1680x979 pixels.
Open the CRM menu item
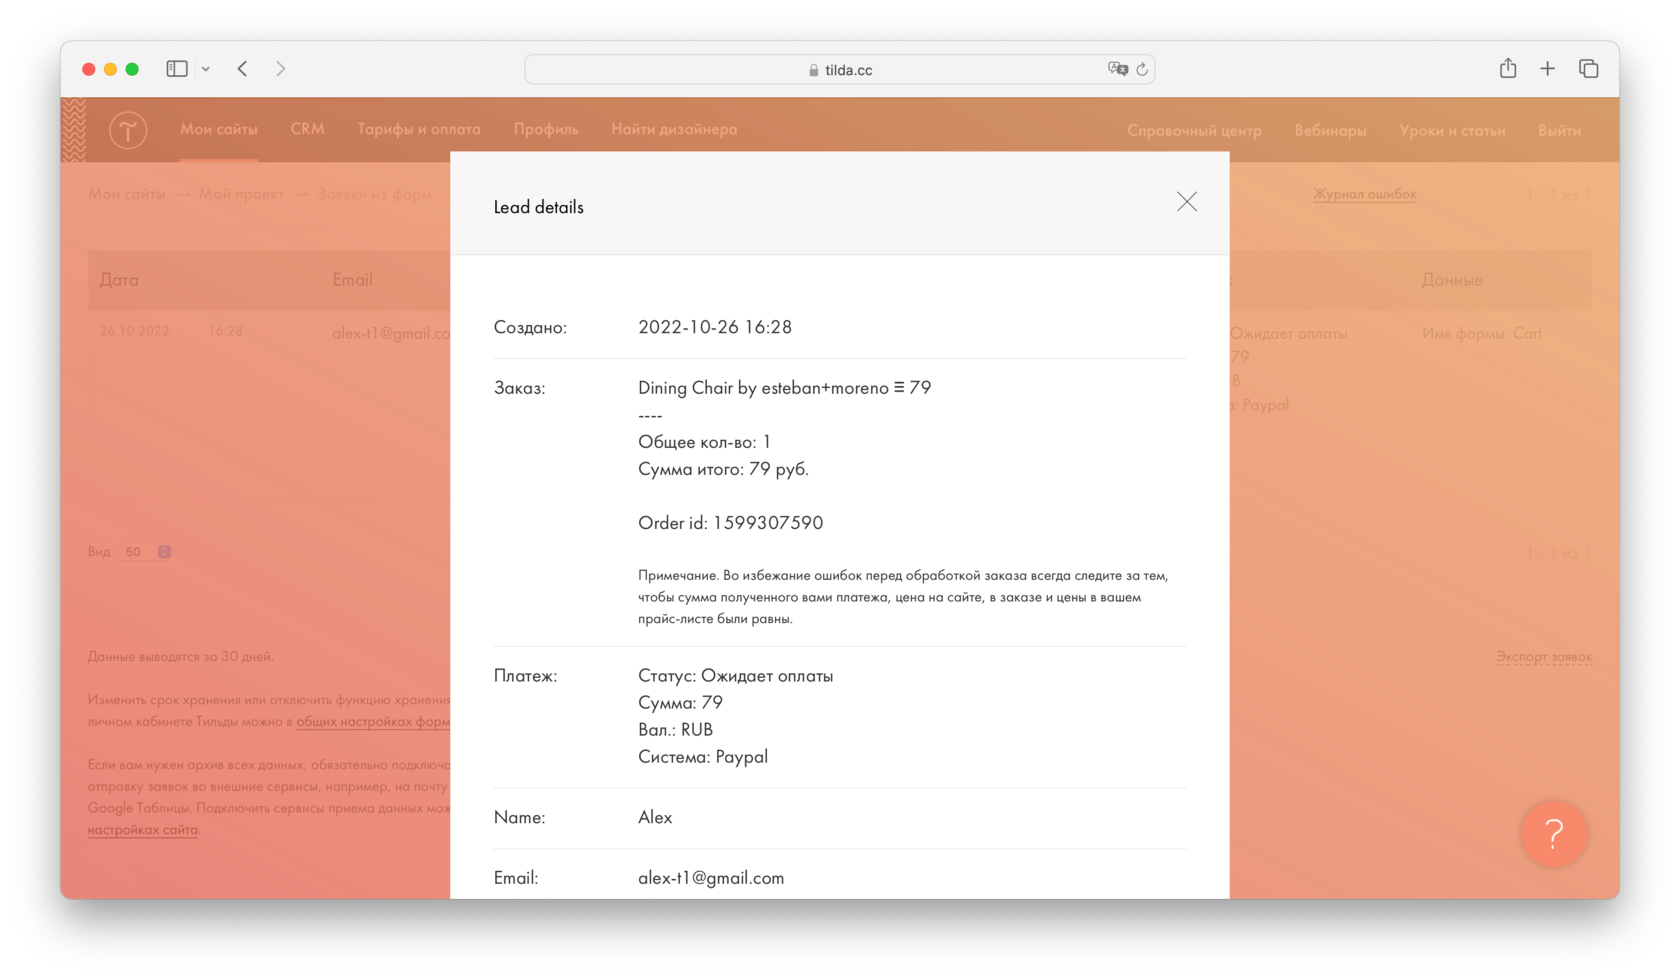pyautogui.click(x=307, y=129)
